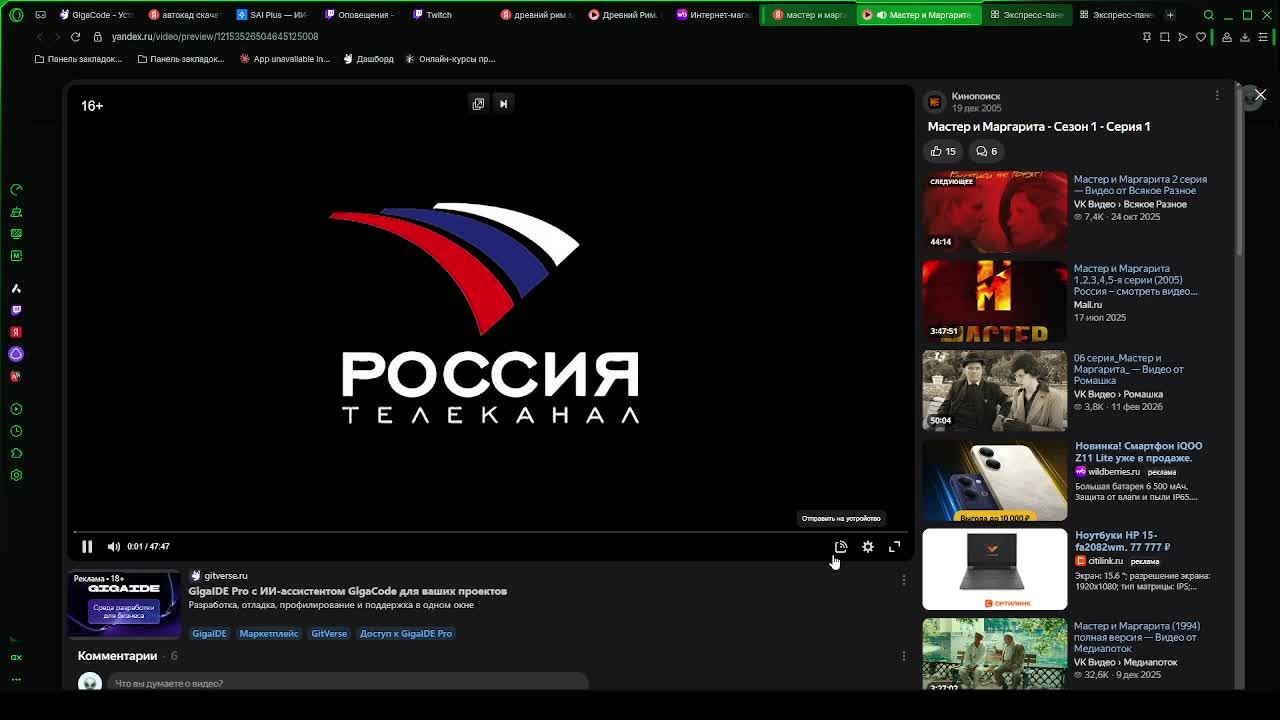The image size is (1280, 720).
Task: Add page to bookmarks heart icon
Action: pyautogui.click(x=1201, y=37)
